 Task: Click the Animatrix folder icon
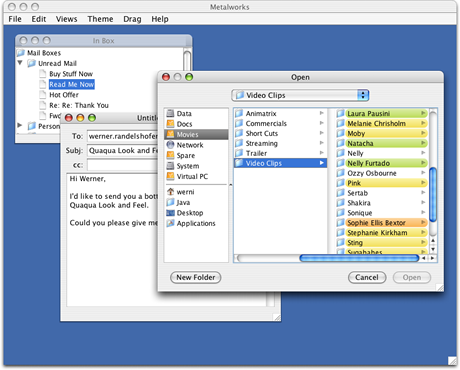pos(239,113)
